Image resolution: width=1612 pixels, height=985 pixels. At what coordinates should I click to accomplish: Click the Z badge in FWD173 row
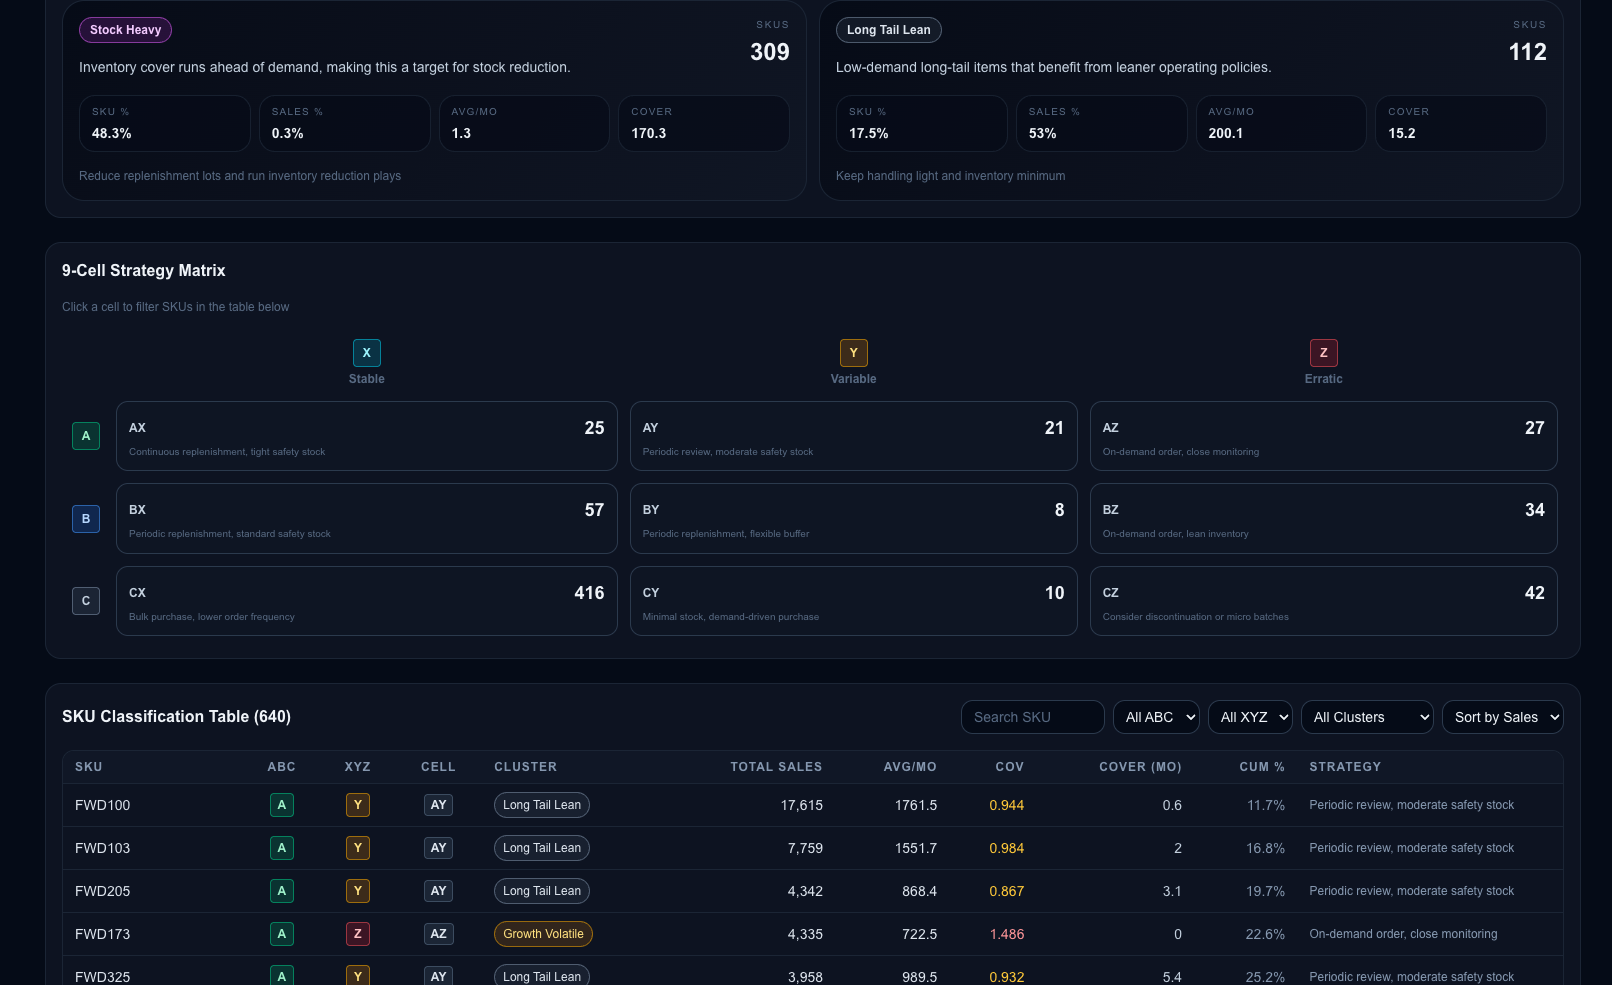pos(358,934)
